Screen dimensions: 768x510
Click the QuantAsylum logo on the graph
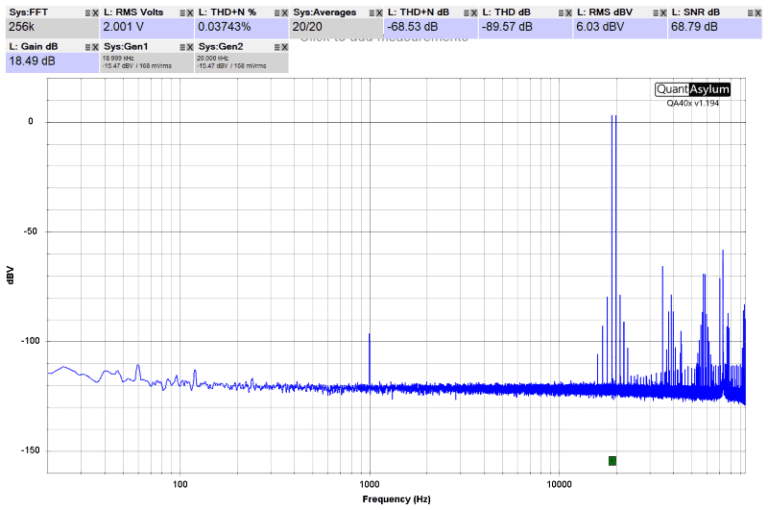tap(693, 90)
